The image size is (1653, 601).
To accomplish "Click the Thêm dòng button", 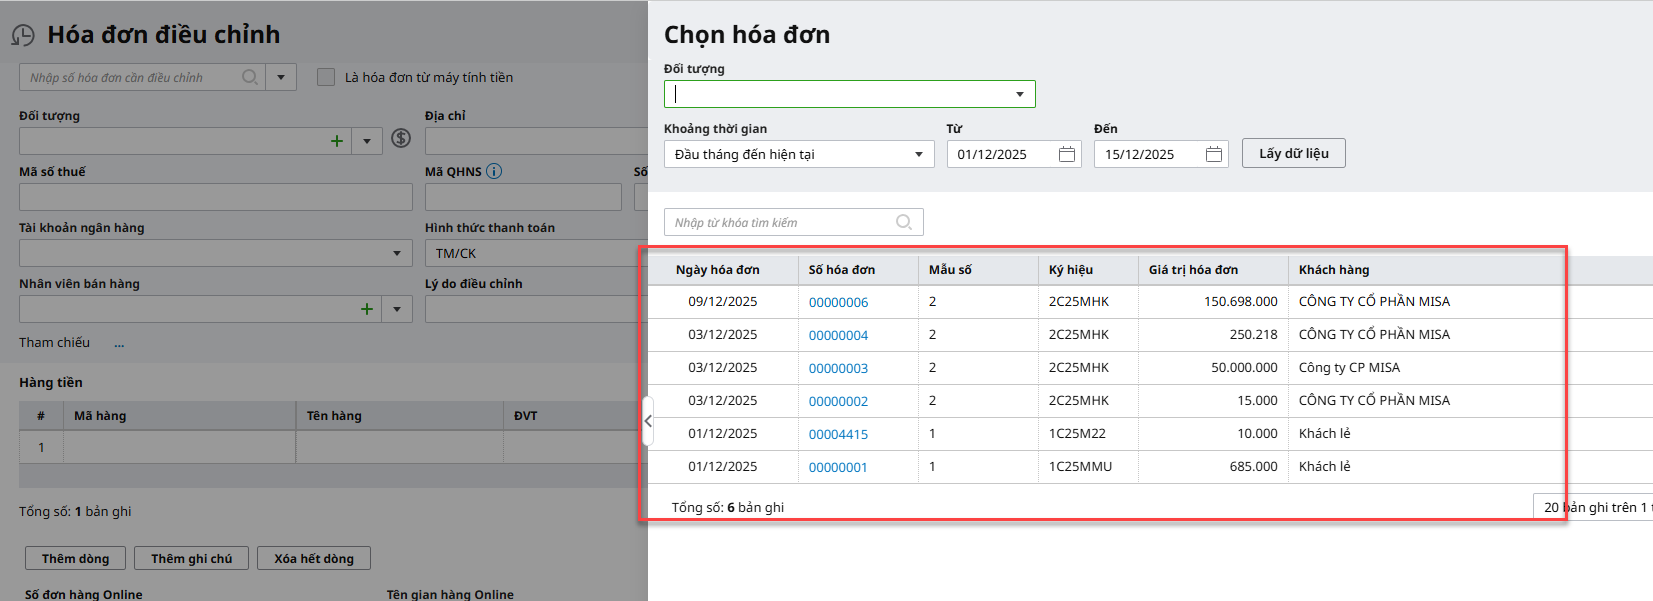I will point(76,559).
